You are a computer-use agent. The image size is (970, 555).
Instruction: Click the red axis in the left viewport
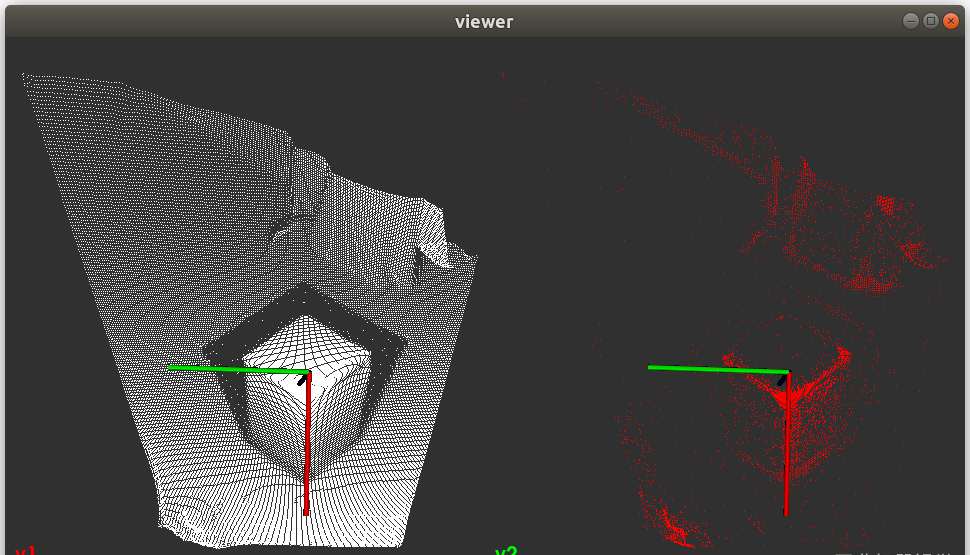pos(307,450)
